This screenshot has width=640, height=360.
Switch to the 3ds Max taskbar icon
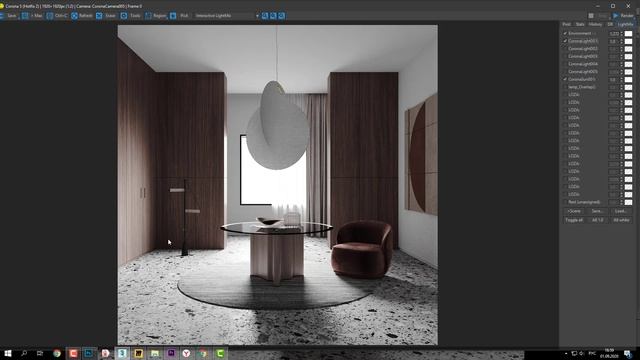[x=122, y=353]
